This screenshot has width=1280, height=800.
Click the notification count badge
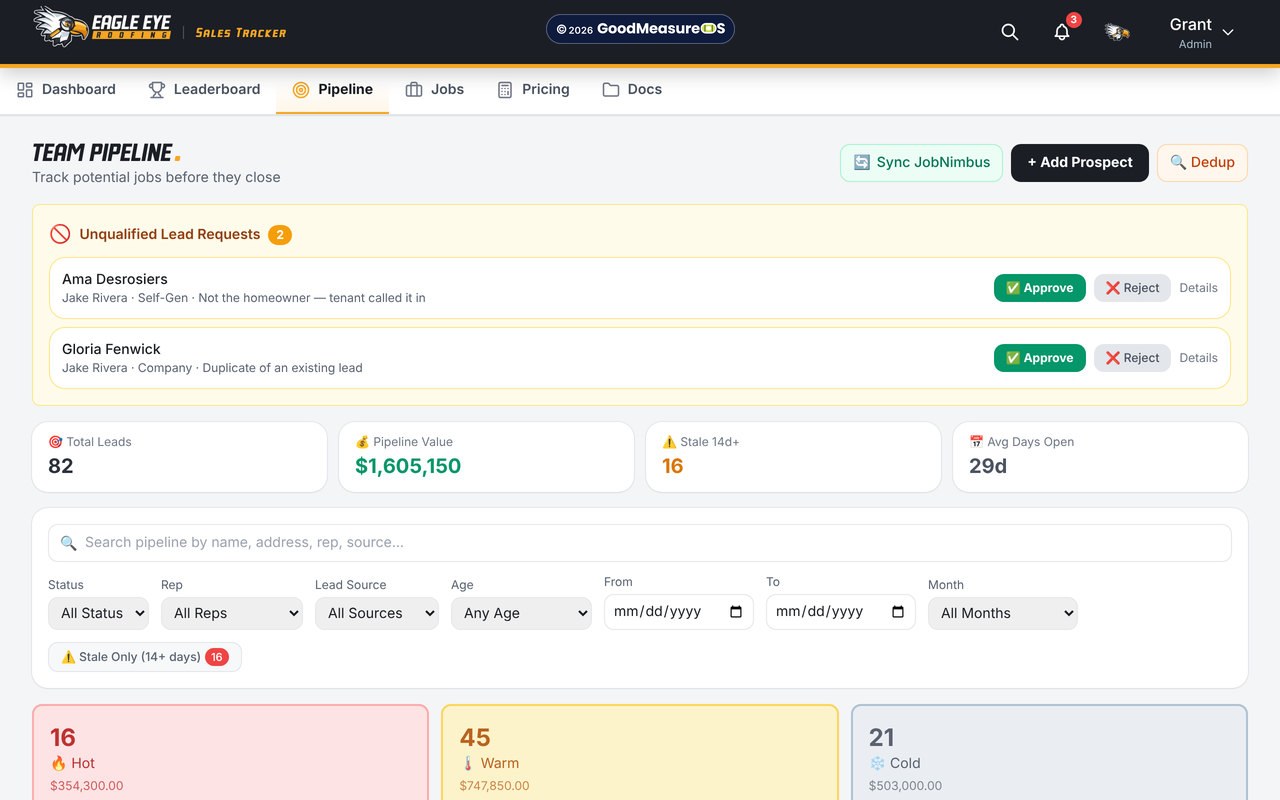coord(1074,20)
